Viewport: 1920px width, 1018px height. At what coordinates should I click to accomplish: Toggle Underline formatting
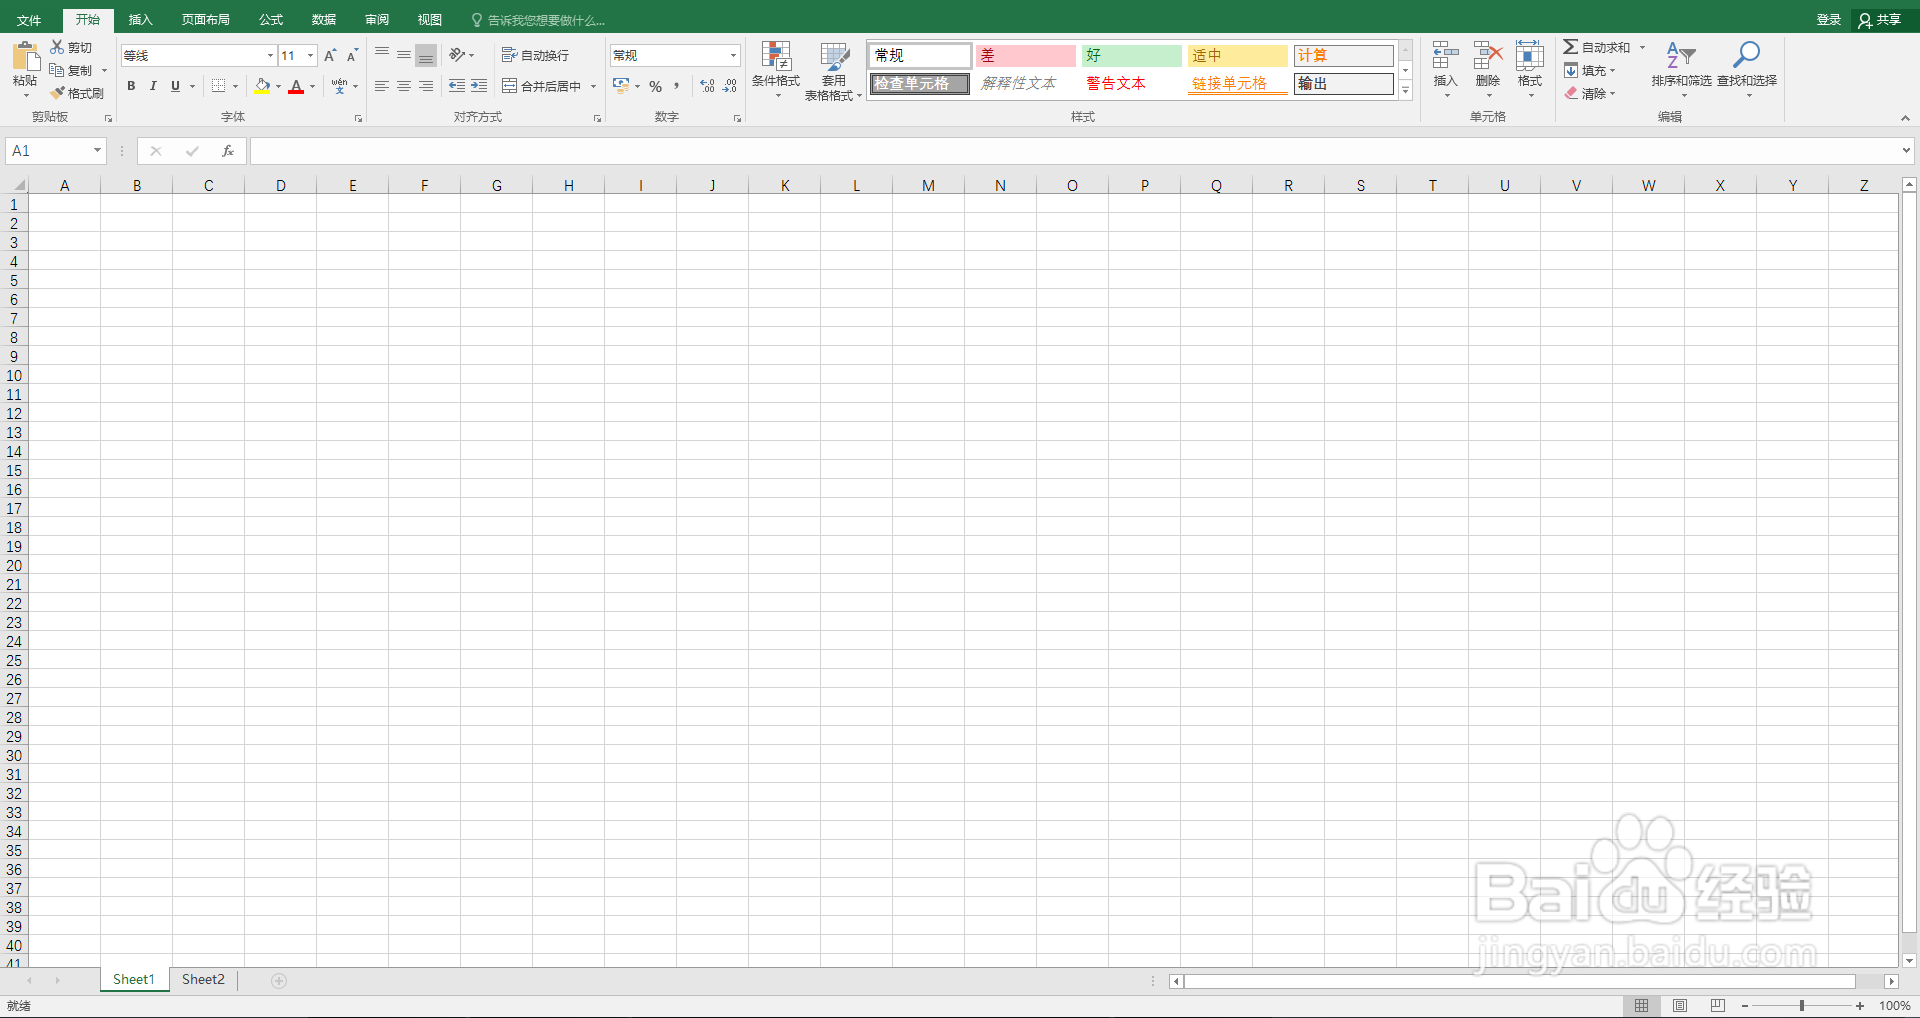tap(175, 86)
